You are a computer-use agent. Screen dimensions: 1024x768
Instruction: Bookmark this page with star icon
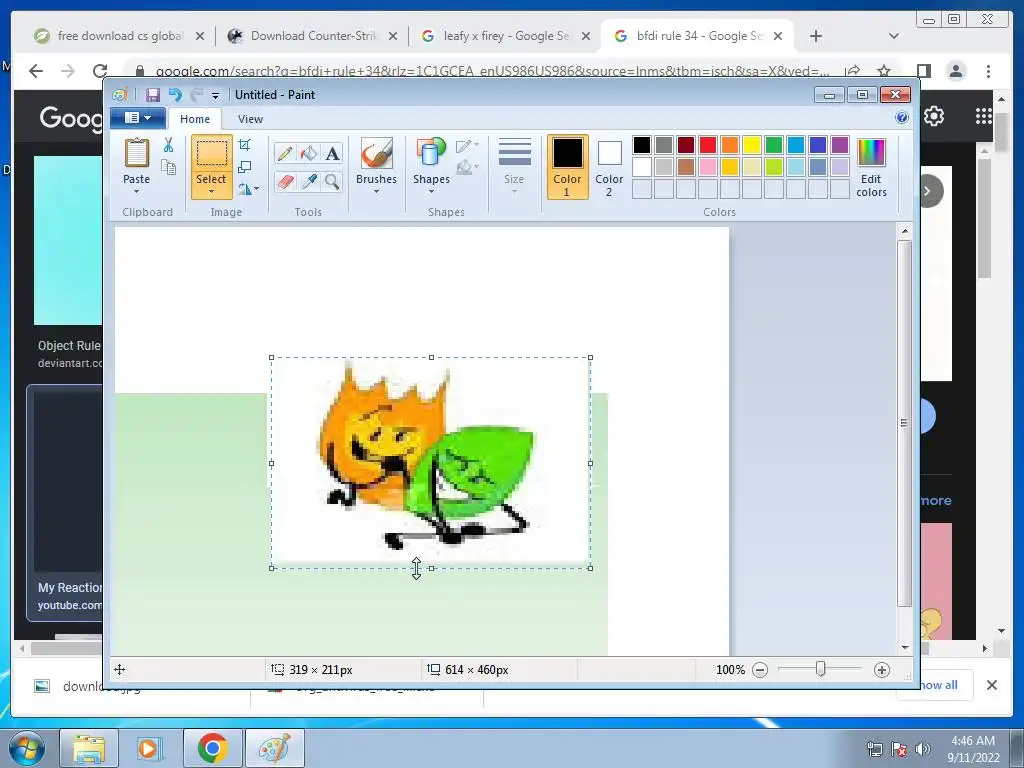pos(884,71)
